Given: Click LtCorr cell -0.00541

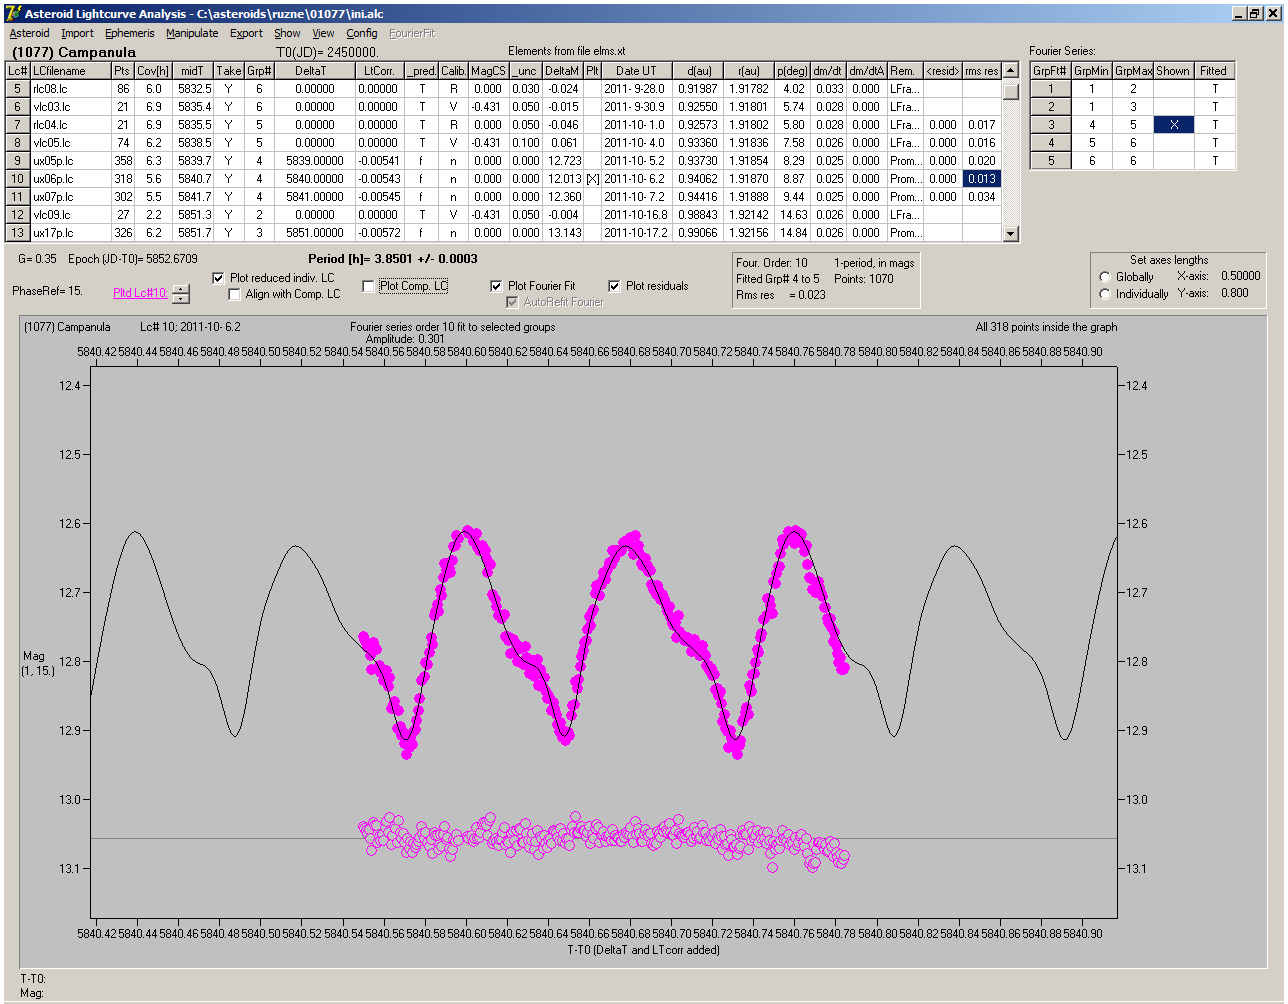Looking at the screenshot, I should click(379, 161).
